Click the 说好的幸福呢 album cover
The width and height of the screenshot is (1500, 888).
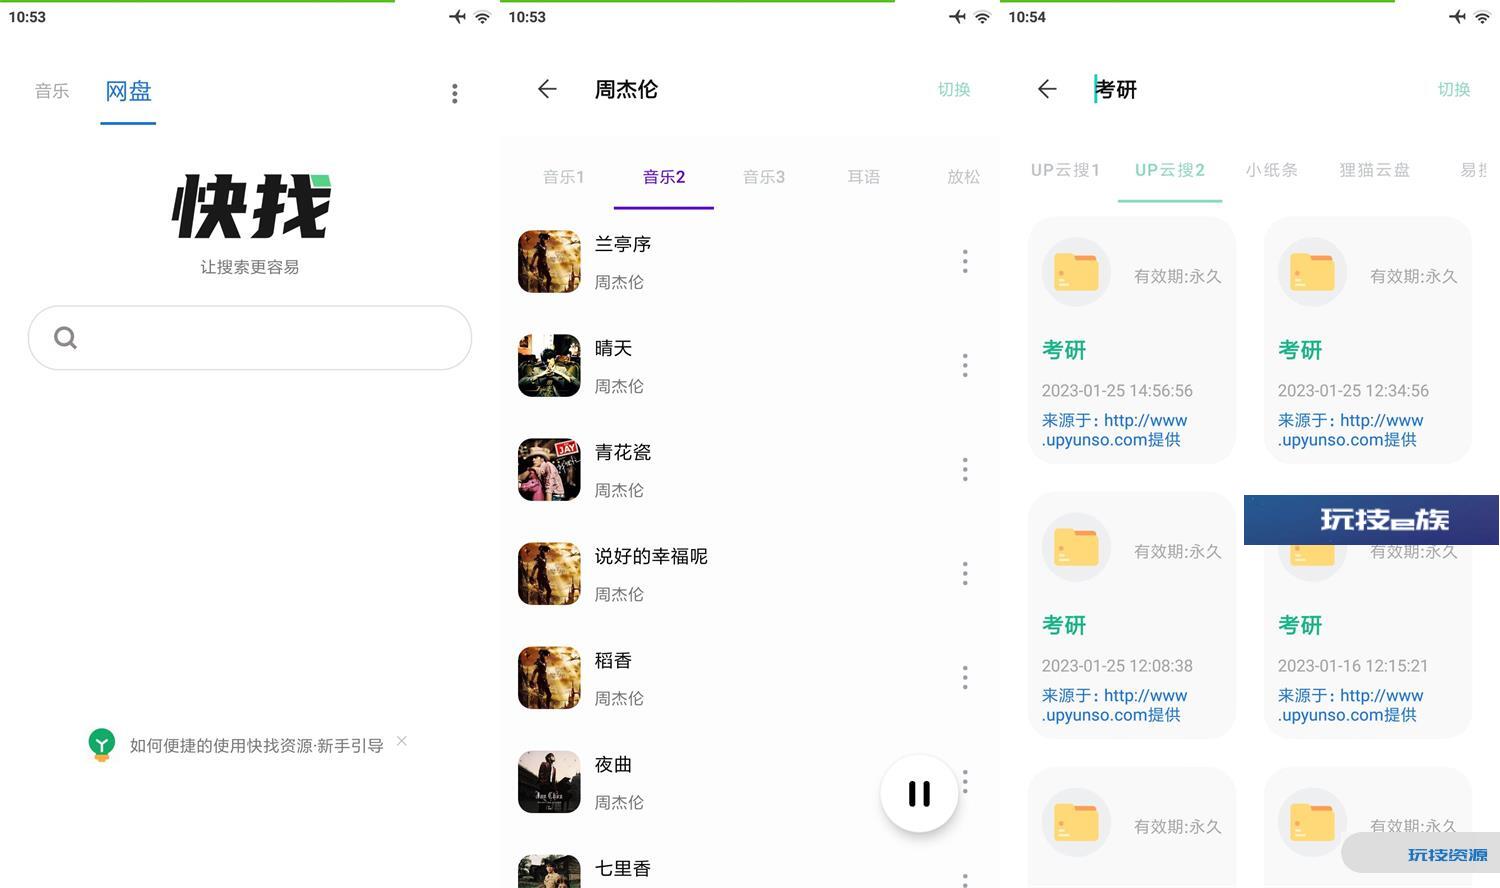coord(549,573)
